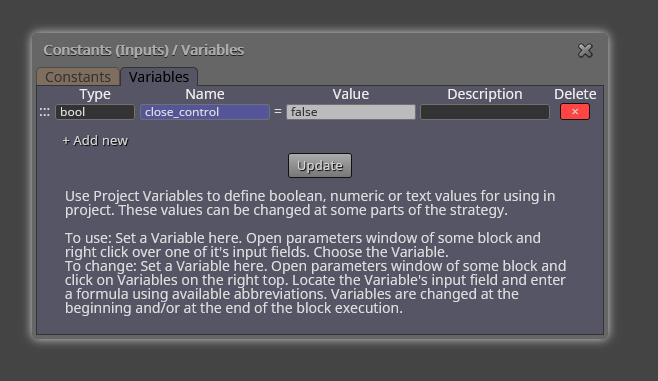This screenshot has width=658, height=381.
Task: Select the Variables tab
Action: coord(159,77)
